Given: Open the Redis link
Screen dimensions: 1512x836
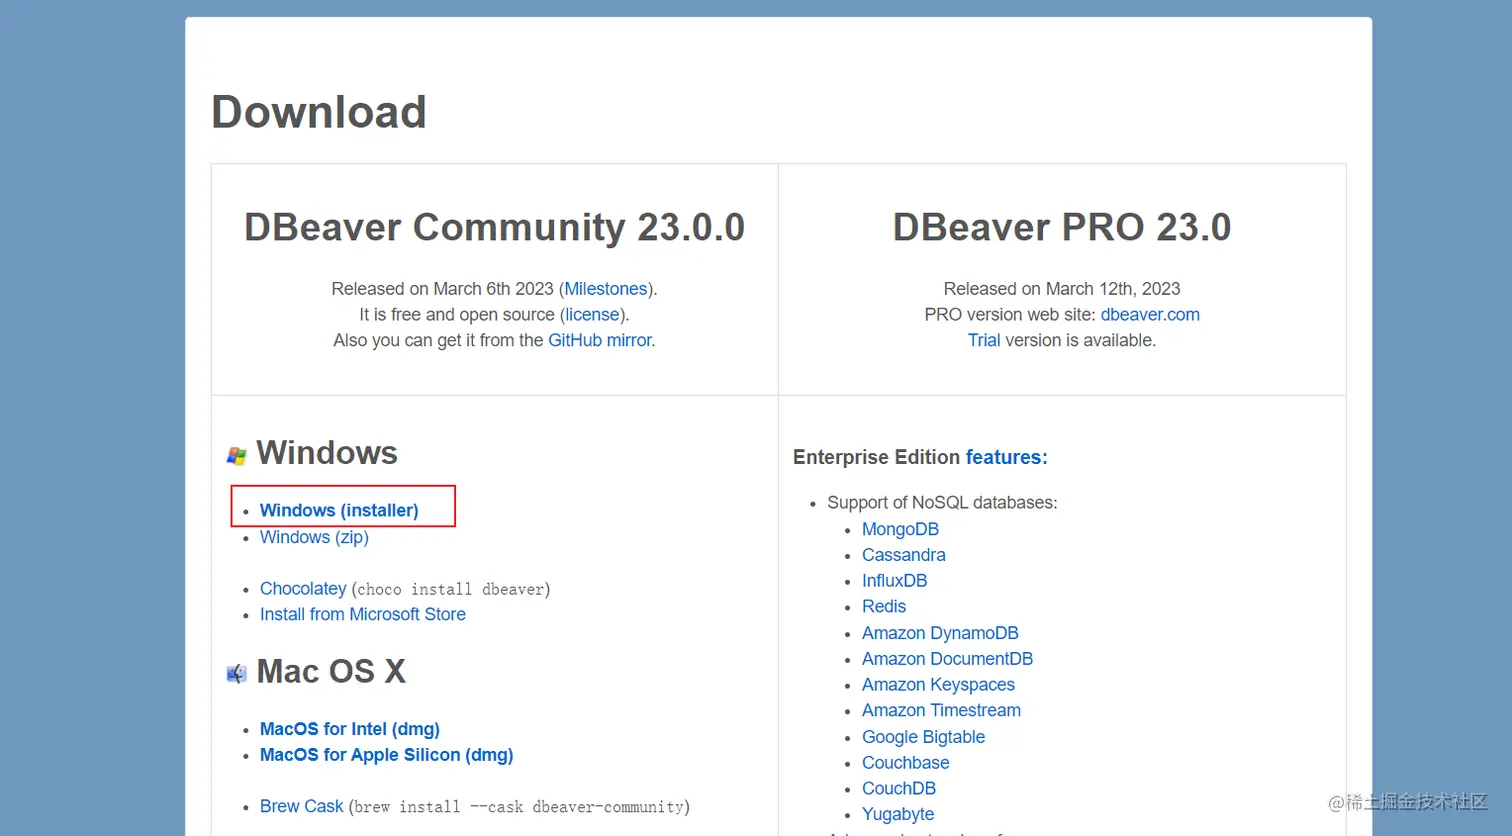Looking at the screenshot, I should coord(884,607).
